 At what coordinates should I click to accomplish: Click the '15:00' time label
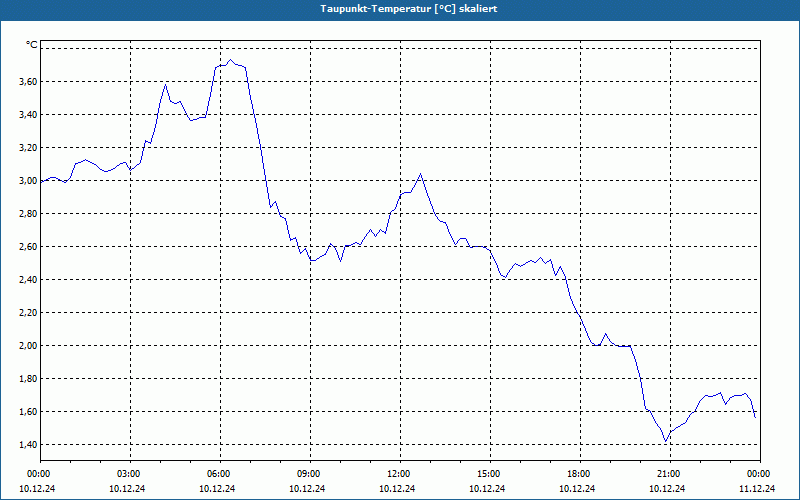487,474
